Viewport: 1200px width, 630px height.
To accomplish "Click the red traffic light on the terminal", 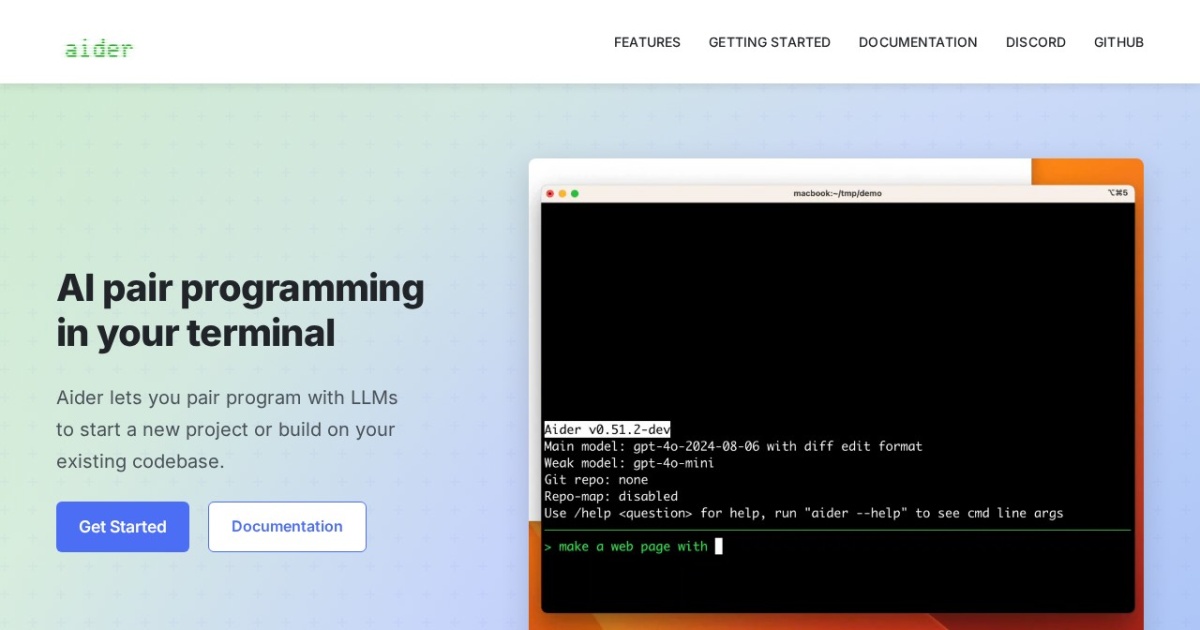I will click(x=551, y=194).
